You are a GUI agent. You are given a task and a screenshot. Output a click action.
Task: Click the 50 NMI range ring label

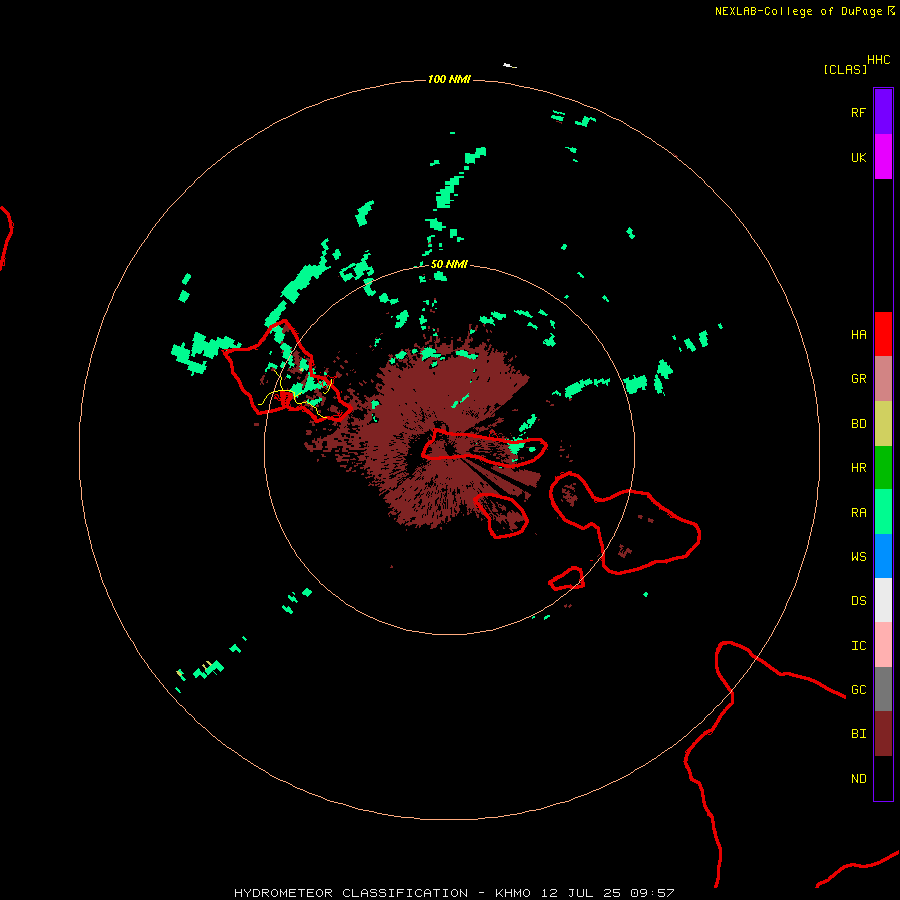click(x=449, y=264)
